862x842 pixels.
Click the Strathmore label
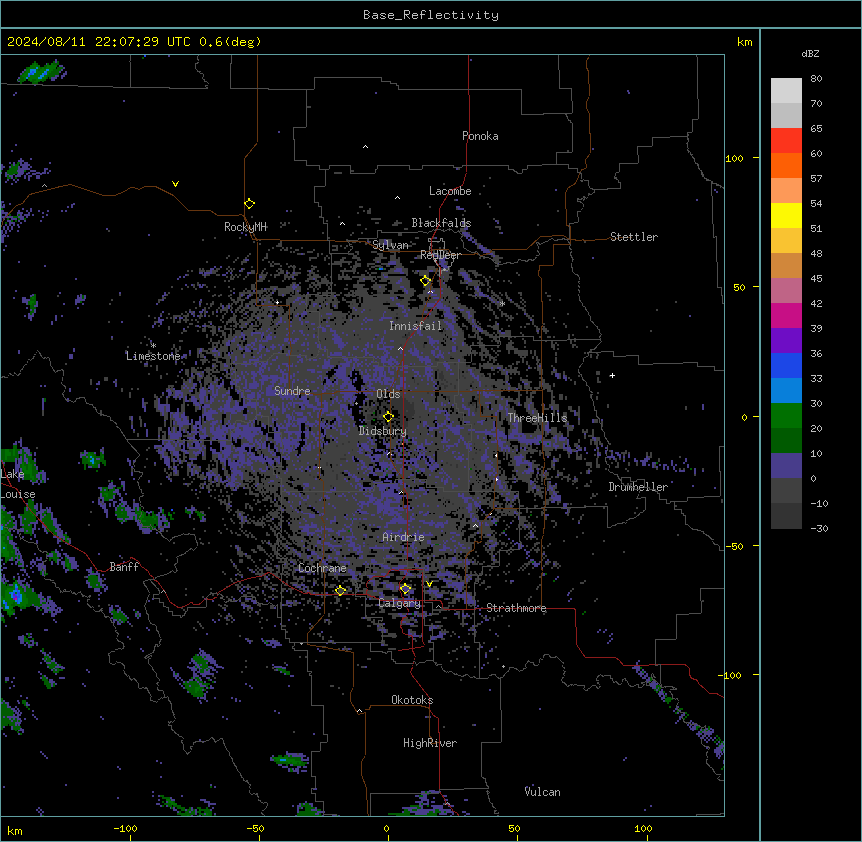pyautogui.click(x=516, y=608)
